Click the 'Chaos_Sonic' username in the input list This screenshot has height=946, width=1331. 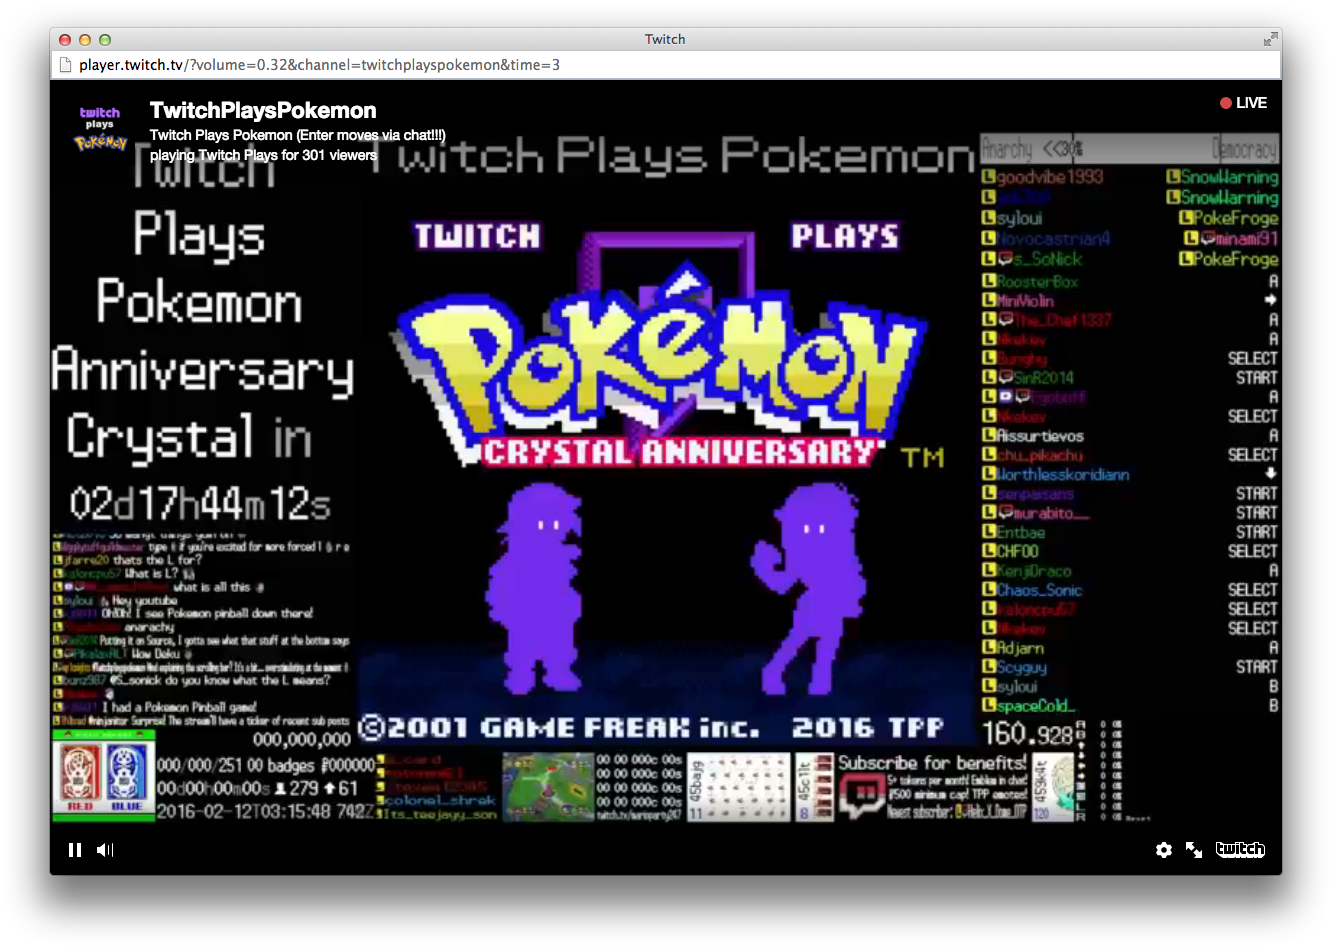click(1039, 591)
